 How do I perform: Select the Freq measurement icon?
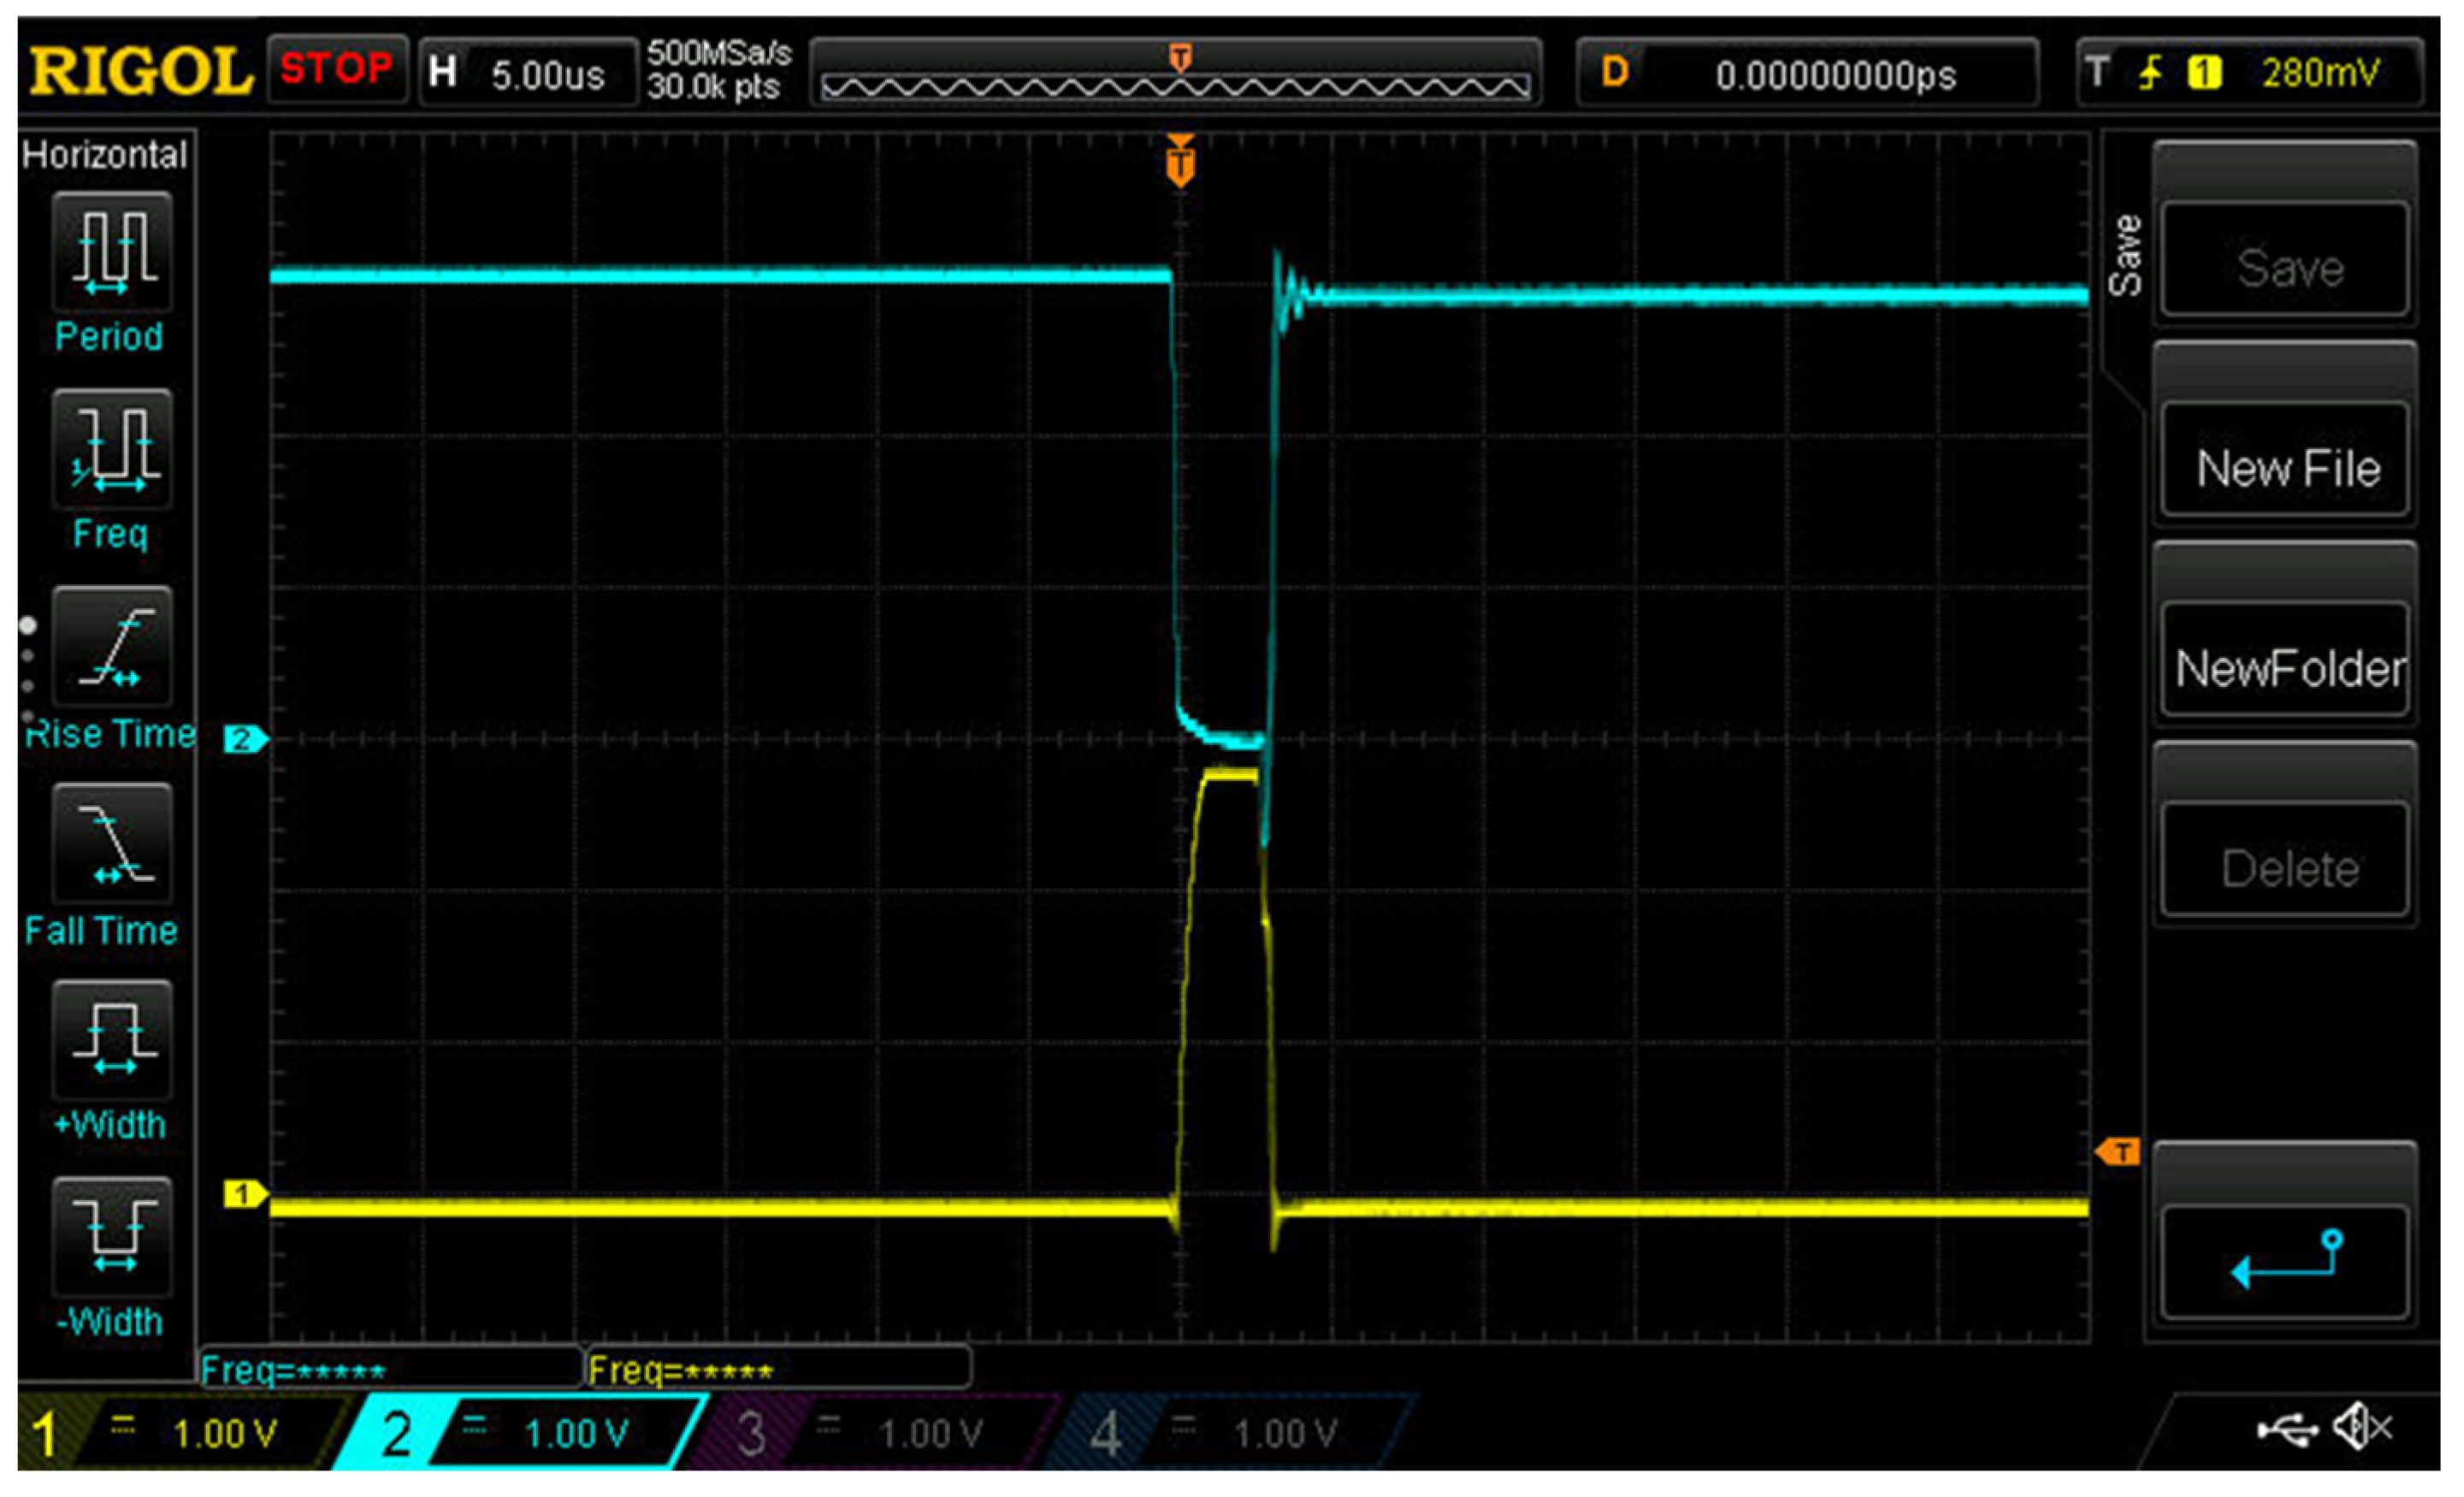coord(112,449)
